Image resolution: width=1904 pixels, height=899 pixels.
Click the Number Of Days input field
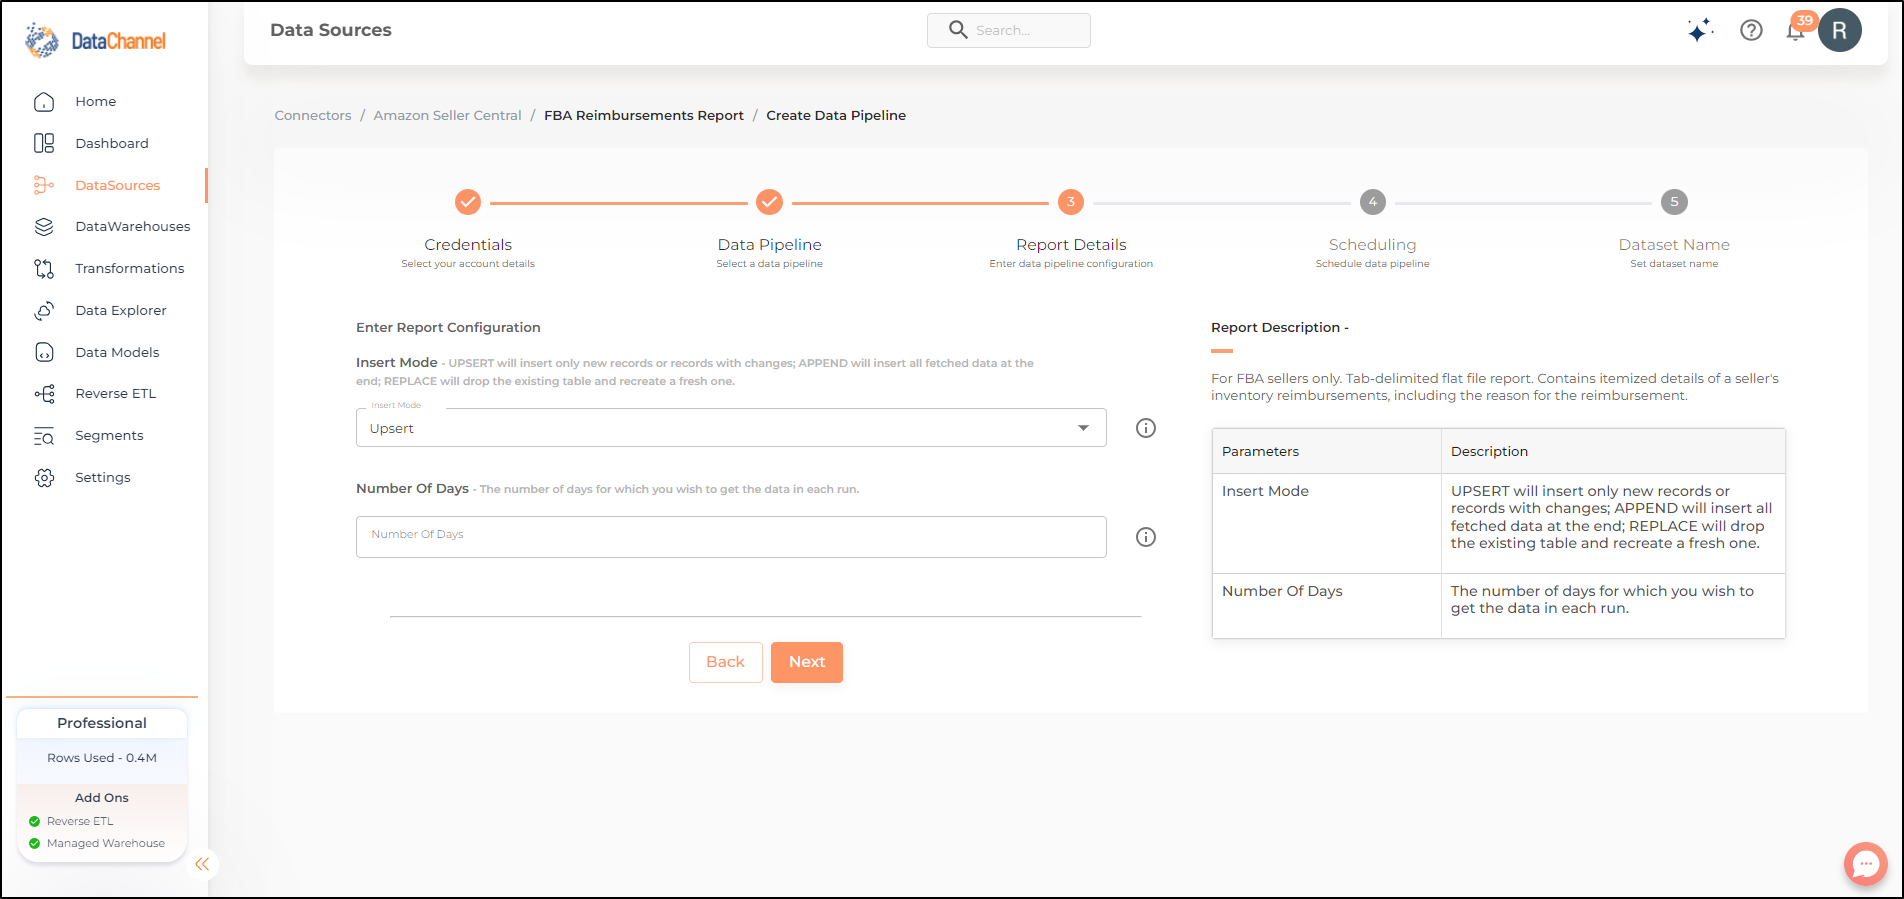pos(731,537)
